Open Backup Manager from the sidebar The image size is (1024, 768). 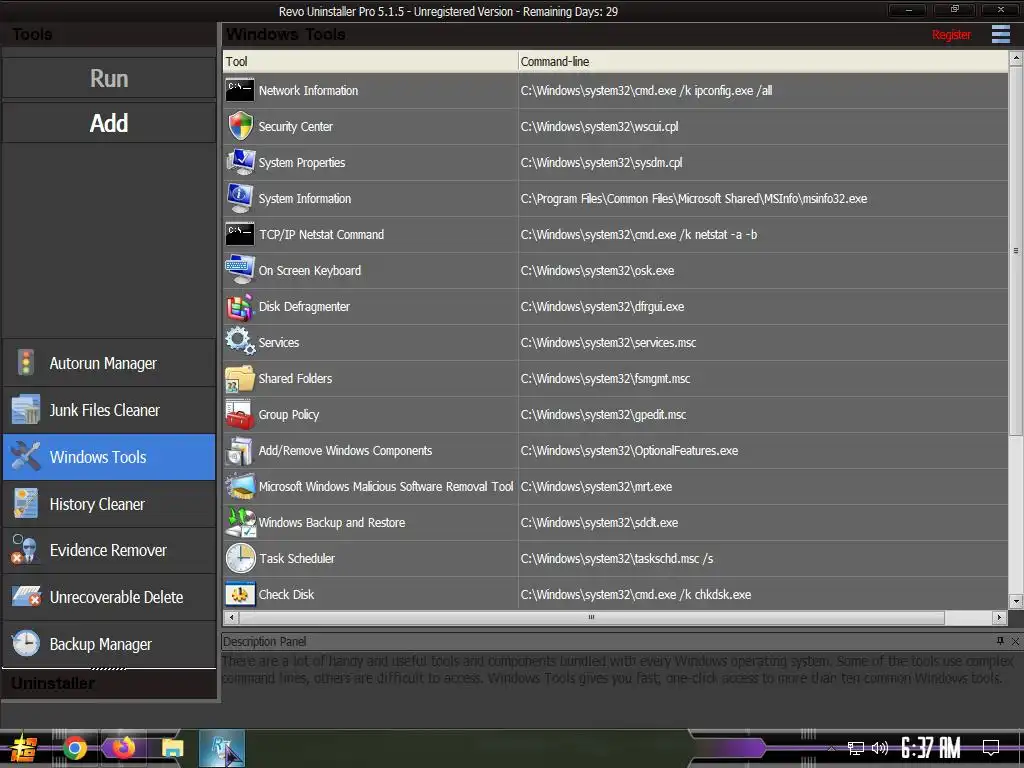[109, 644]
